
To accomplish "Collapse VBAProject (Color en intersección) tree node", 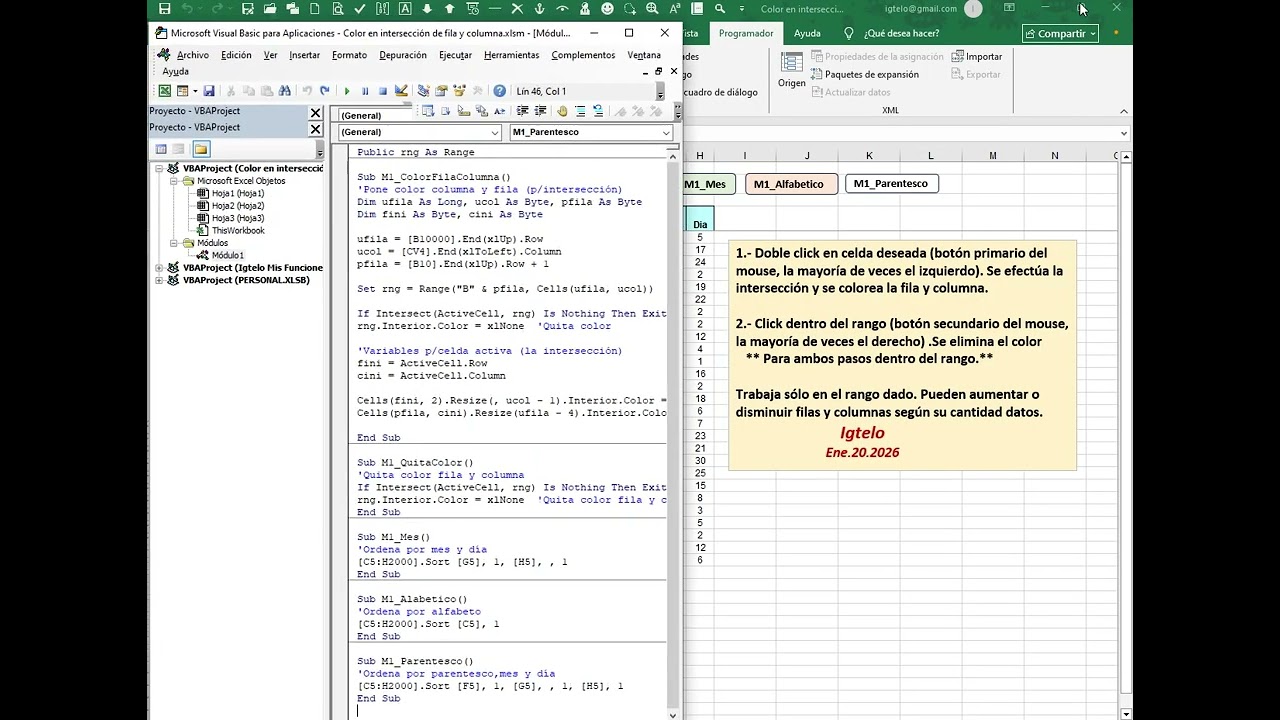I will coord(160,169).
